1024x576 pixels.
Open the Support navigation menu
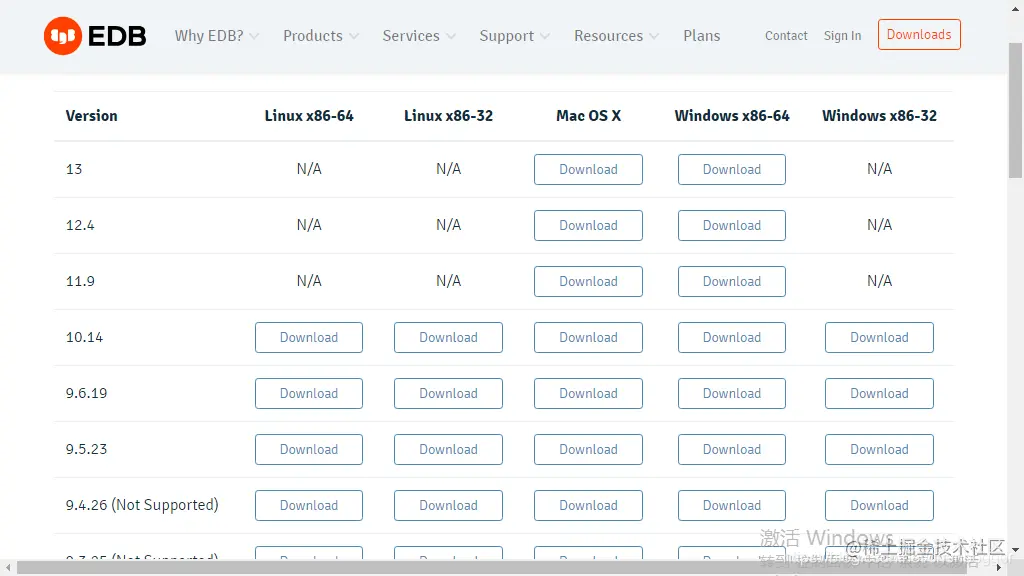coord(515,36)
